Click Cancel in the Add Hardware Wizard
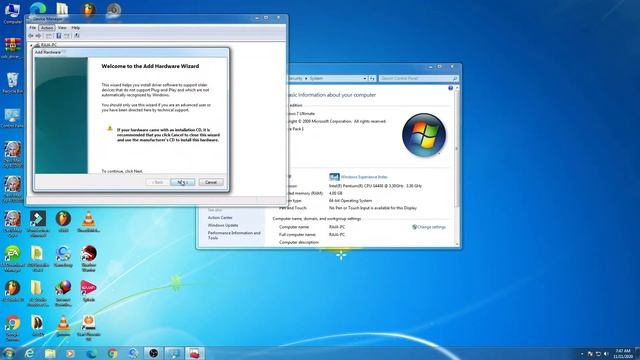 211,182
